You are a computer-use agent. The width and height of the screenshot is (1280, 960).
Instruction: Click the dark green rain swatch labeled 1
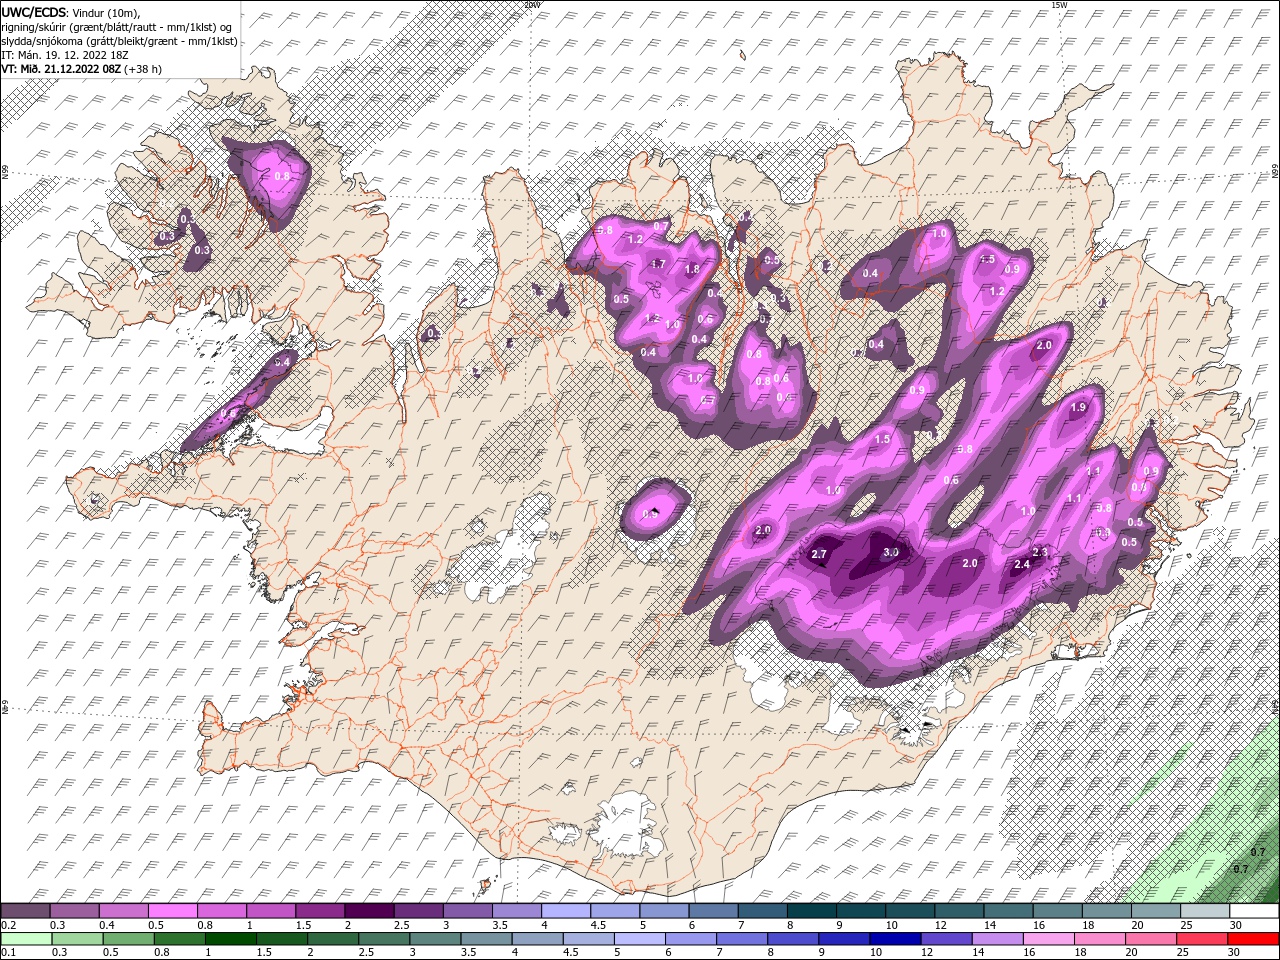(230, 939)
